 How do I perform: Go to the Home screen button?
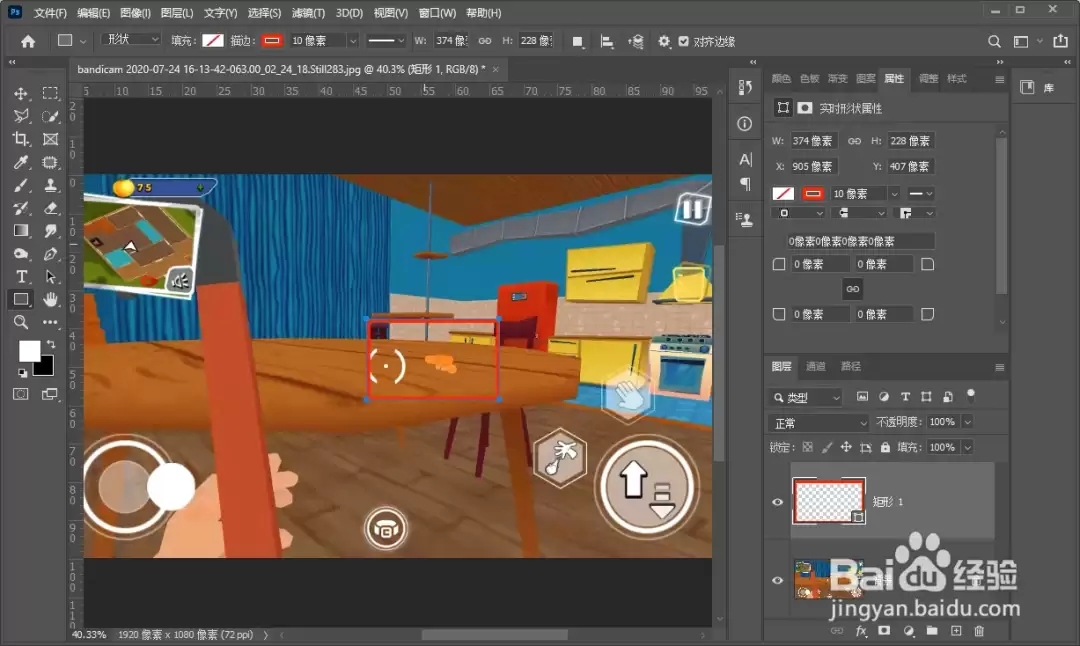28,41
